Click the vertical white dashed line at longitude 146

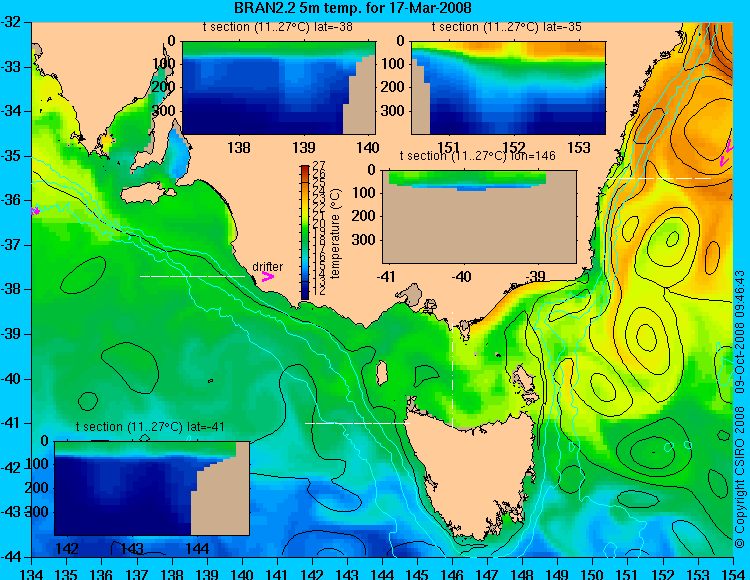(452, 370)
